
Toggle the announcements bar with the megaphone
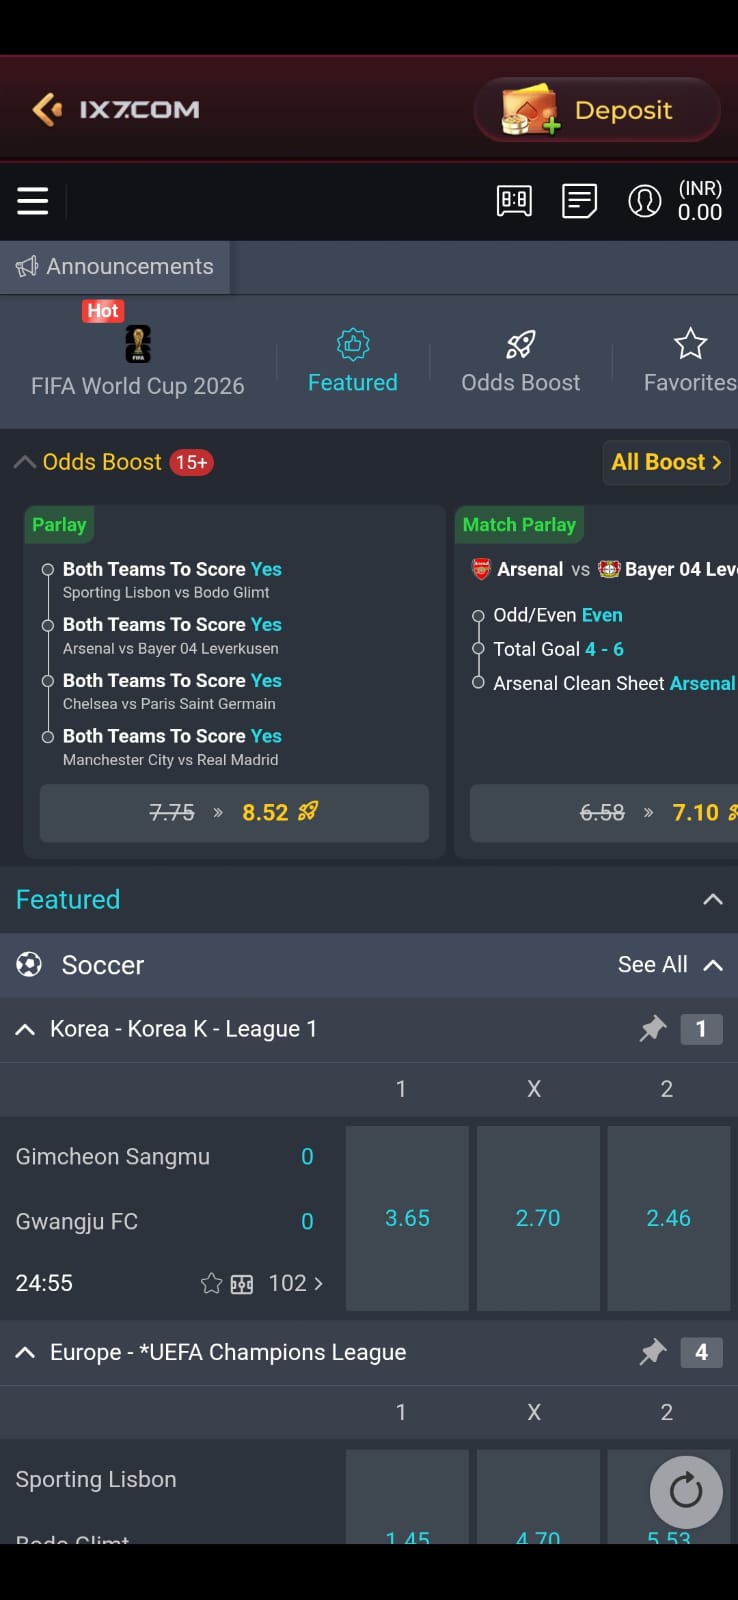(x=28, y=266)
